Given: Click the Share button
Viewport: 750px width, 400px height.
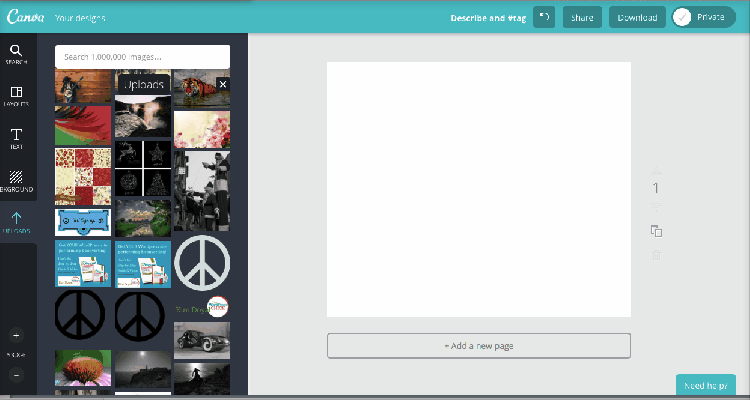Looking at the screenshot, I should point(582,17).
